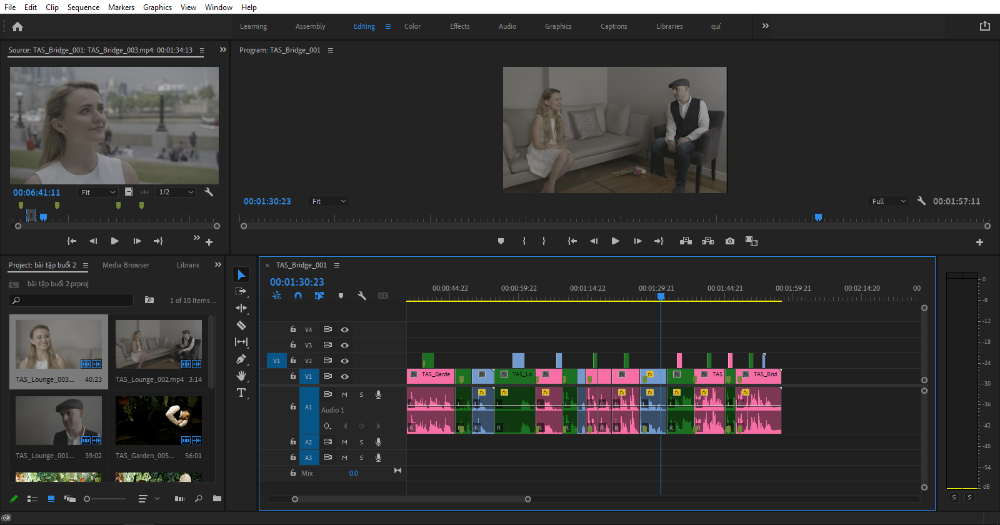The height and width of the screenshot is (525, 1000).
Task: Step back one frame in Source monitor
Action: point(93,241)
